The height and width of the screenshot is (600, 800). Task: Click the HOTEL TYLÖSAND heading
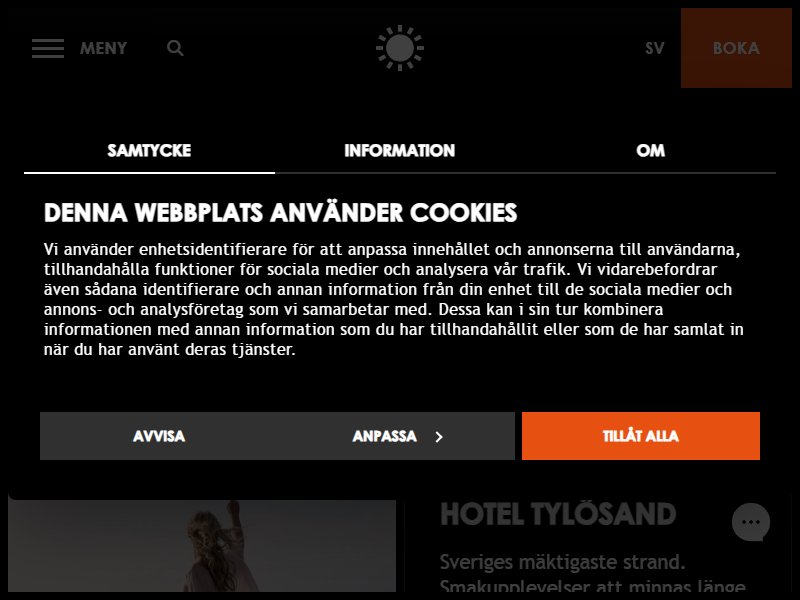point(558,514)
